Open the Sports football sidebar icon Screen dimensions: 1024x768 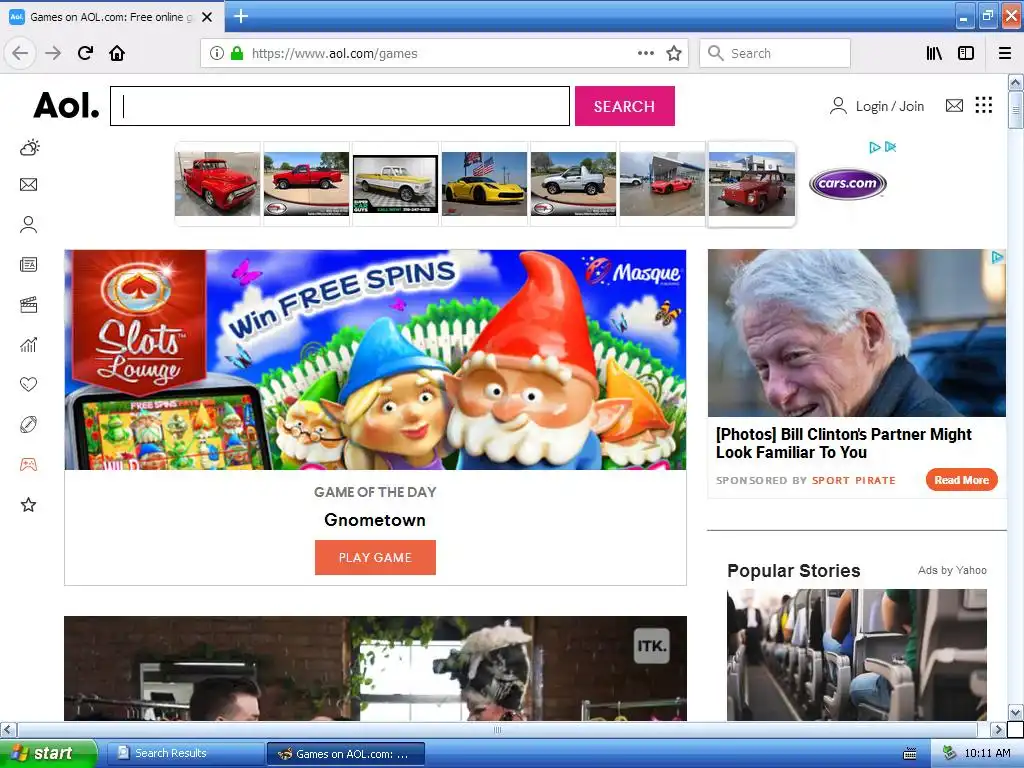28,424
